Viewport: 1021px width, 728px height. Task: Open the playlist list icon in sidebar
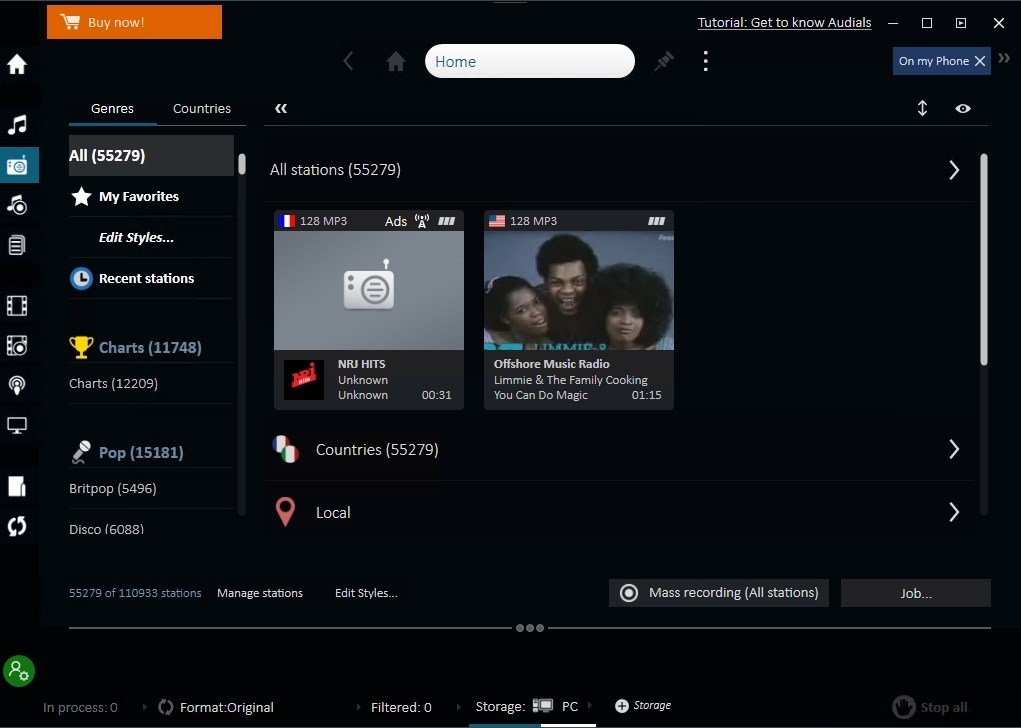[x=17, y=245]
